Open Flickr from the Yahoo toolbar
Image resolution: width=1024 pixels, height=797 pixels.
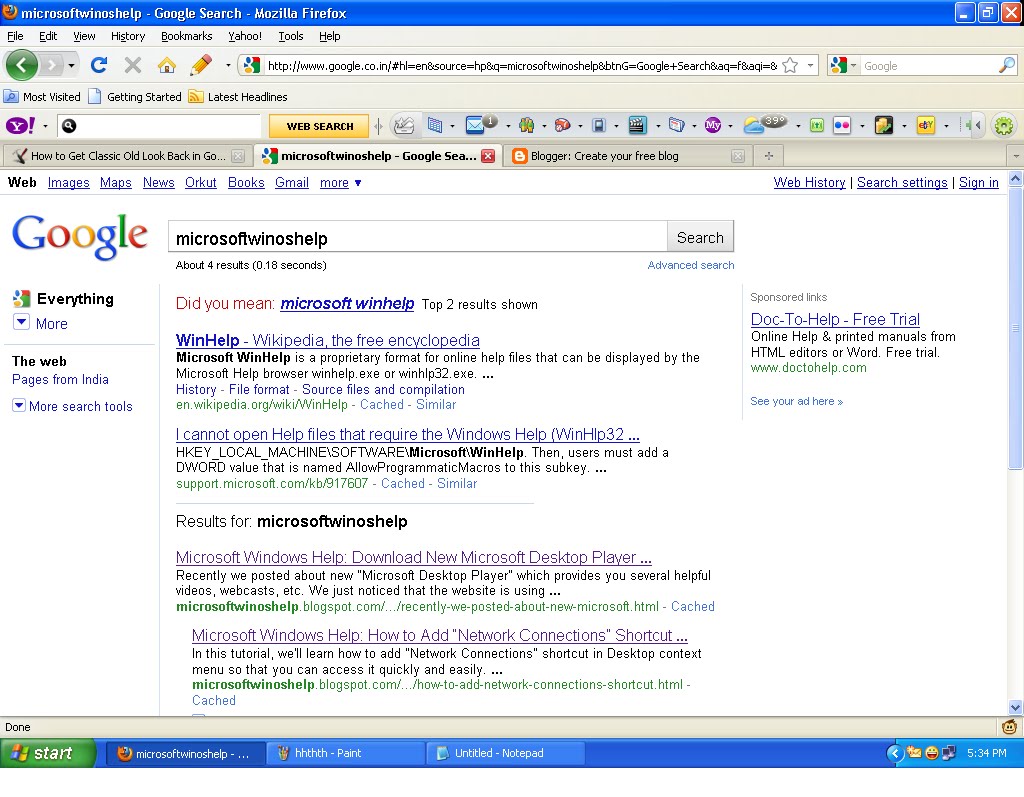[x=843, y=126]
